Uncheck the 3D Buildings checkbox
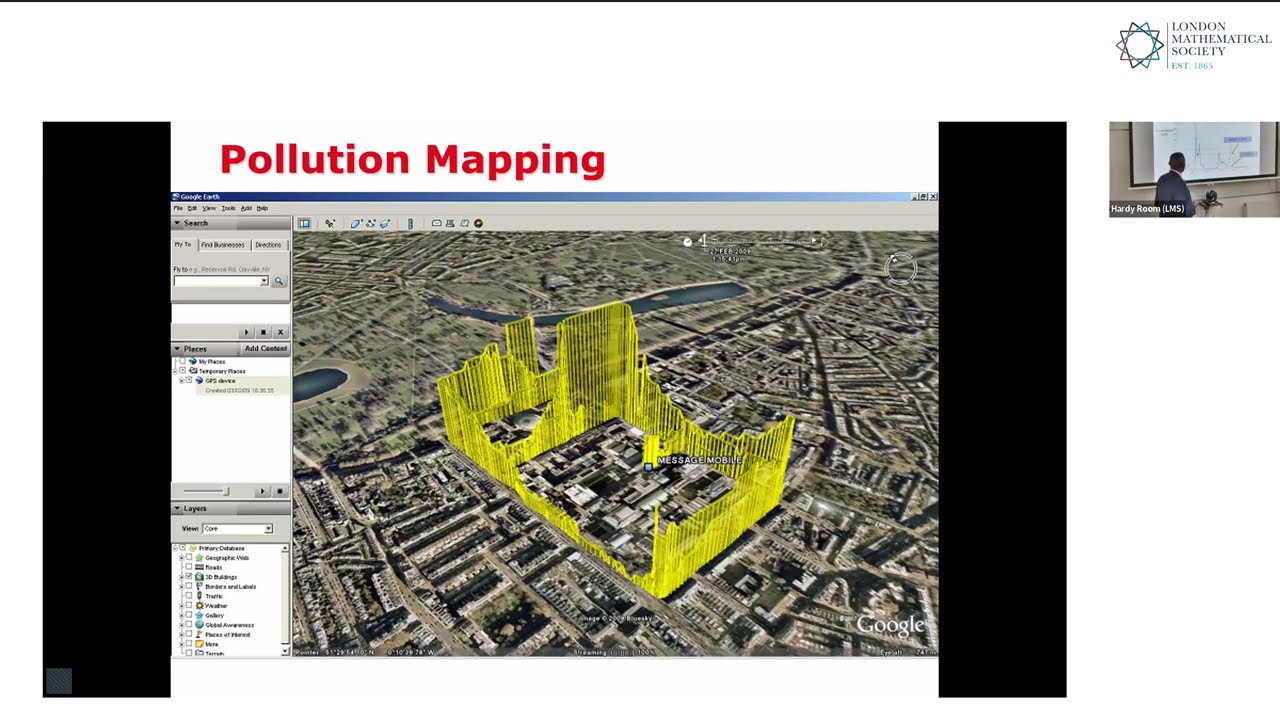The width and height of the screenshot is (1280, 720). (x=189, y=576)
